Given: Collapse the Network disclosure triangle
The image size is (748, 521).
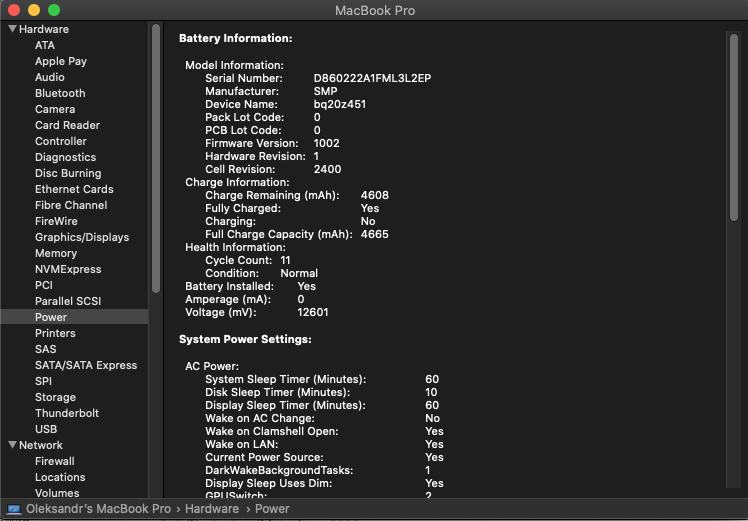Looking at the screenshot, I should click(12, 445).
